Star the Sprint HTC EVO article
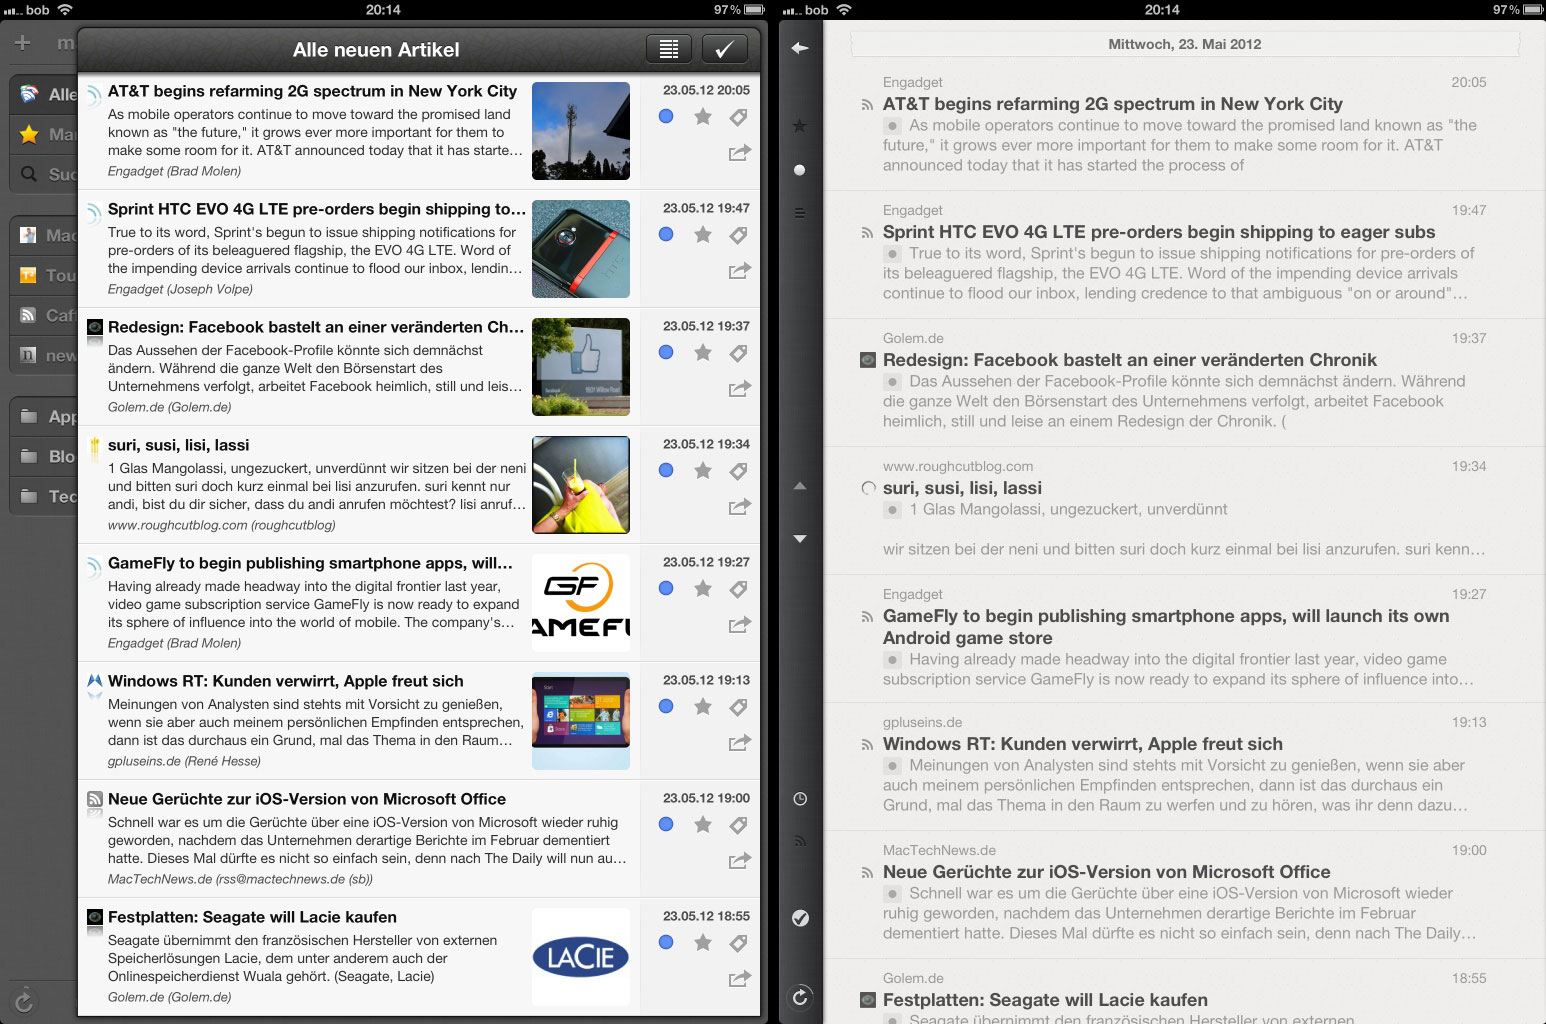This screenshot has height=1024, width=1546. tap(703, 235)
